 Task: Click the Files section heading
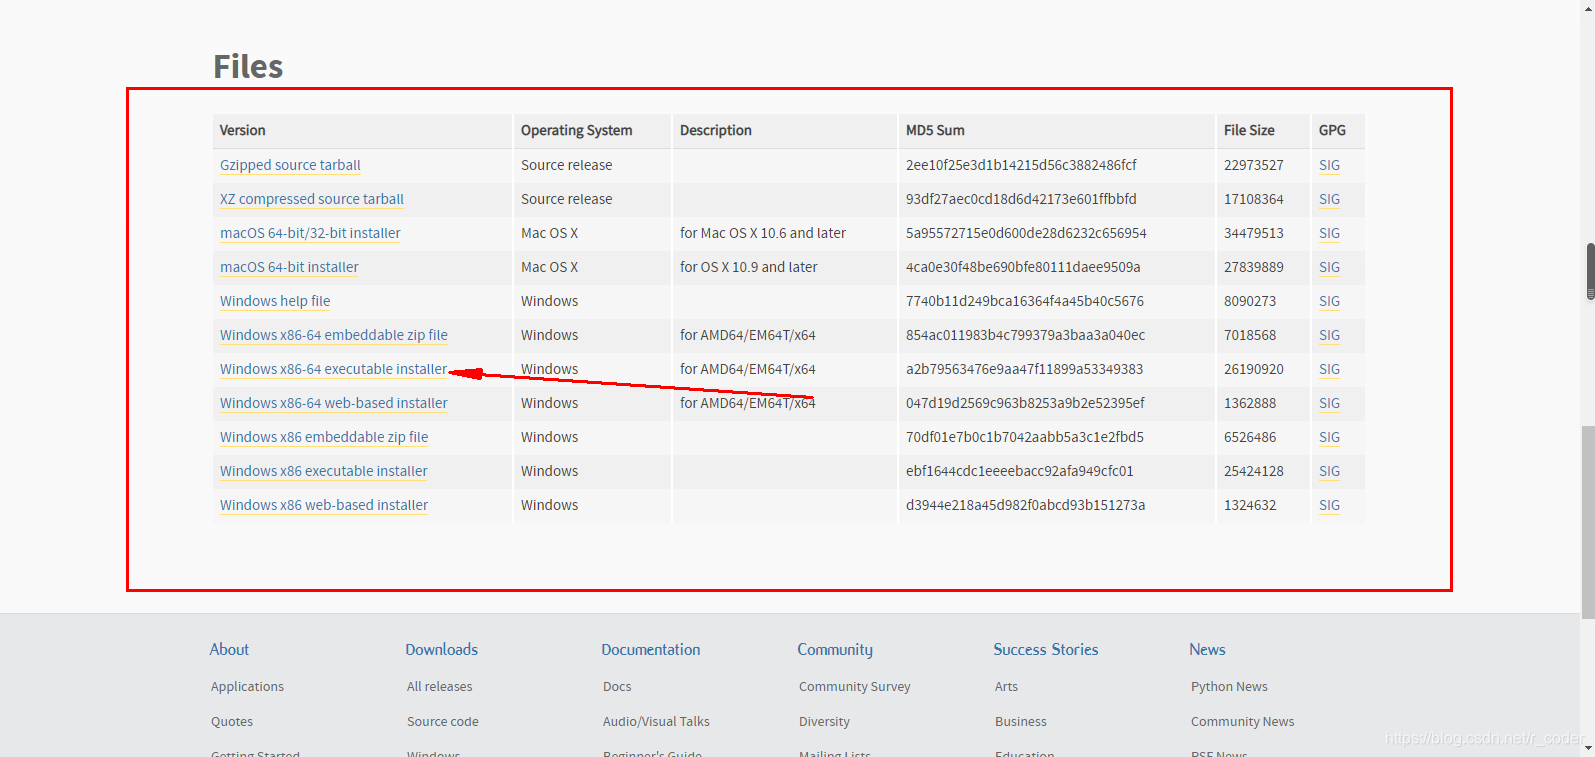coord(248,66)
